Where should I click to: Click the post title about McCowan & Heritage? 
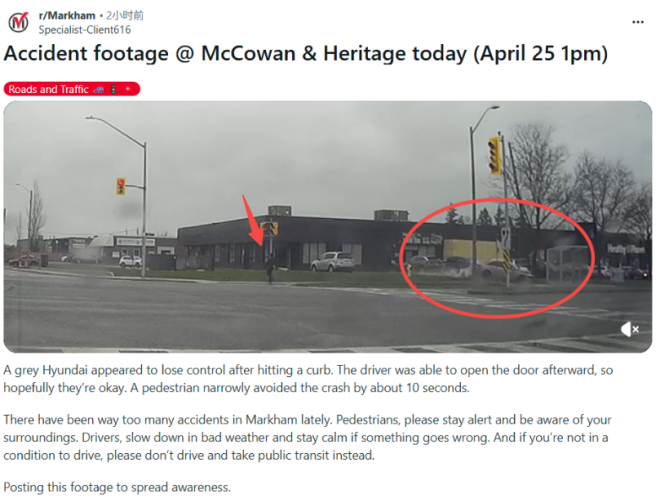306,54
